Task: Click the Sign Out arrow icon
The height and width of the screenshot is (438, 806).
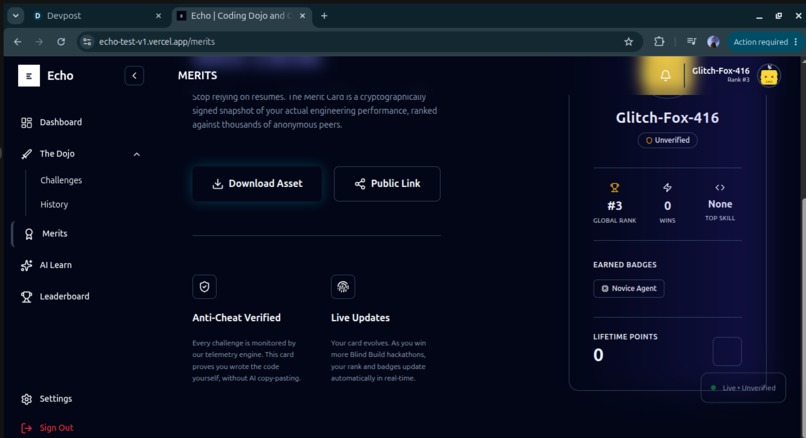Action: [x=26, y=428]
